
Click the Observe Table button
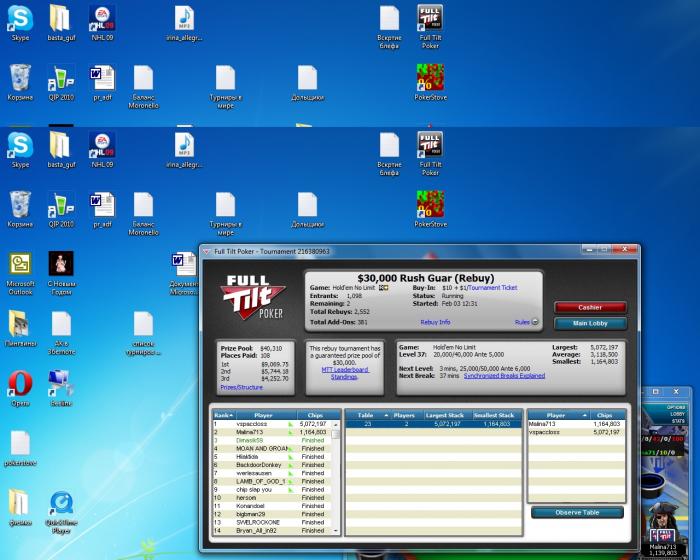(577, 513)
